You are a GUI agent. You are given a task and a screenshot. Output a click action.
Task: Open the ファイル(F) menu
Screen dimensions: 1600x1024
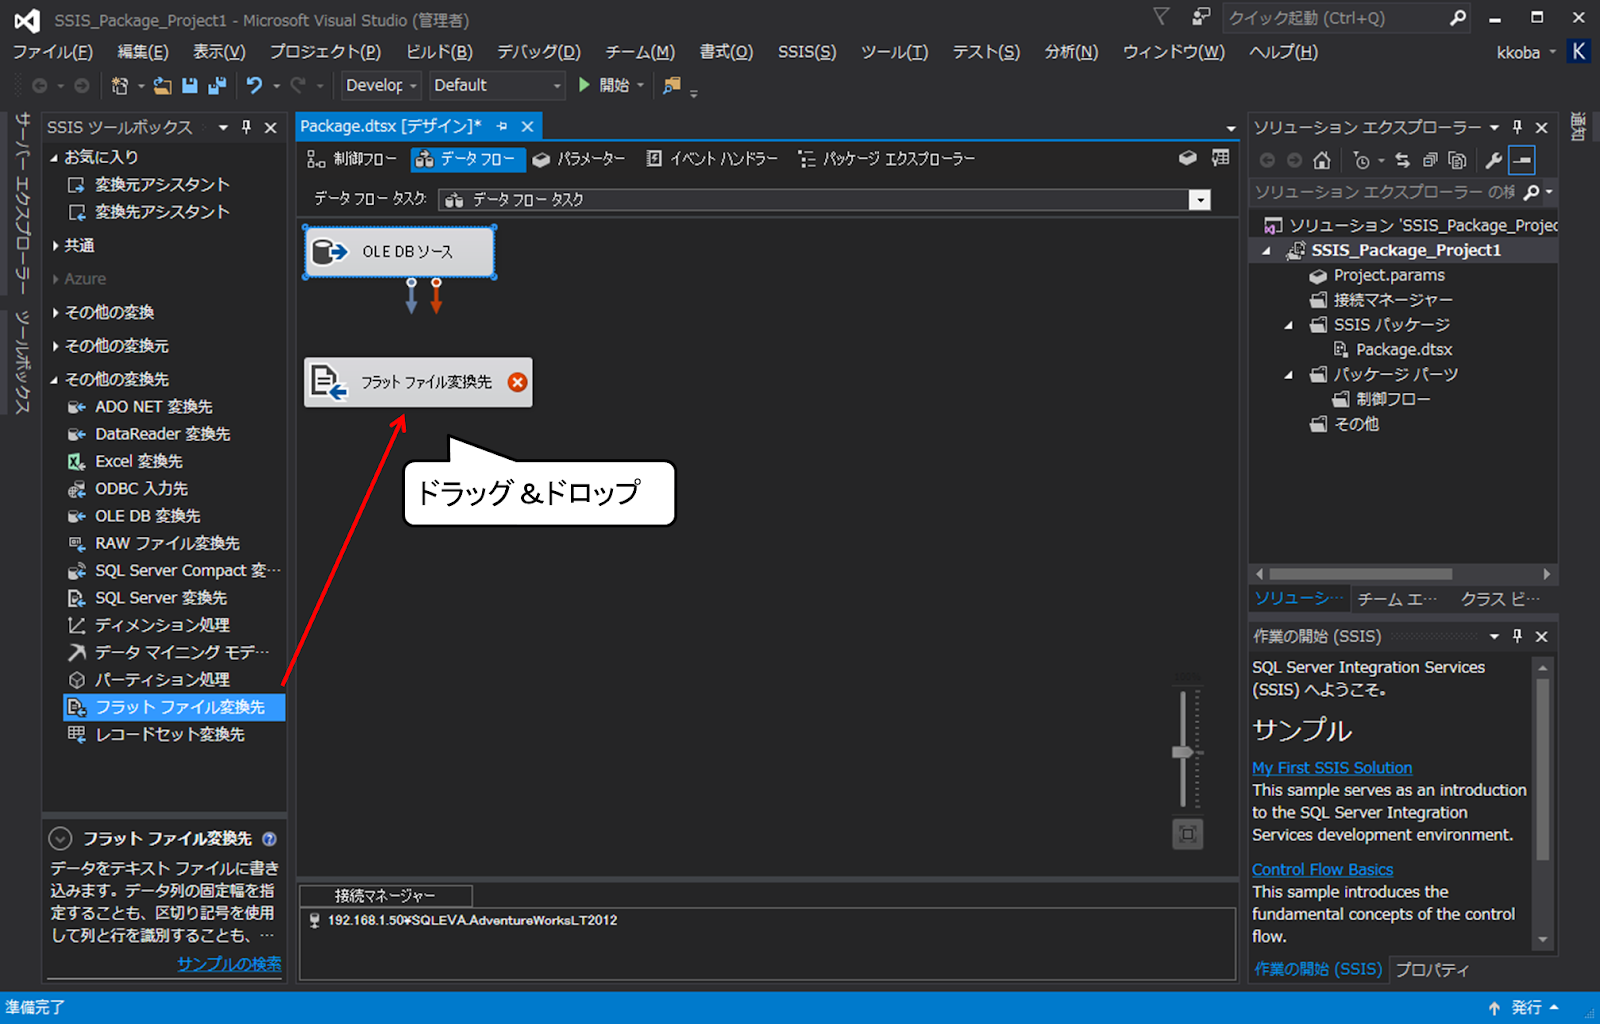pyautogui.click(x=52, y=52)
